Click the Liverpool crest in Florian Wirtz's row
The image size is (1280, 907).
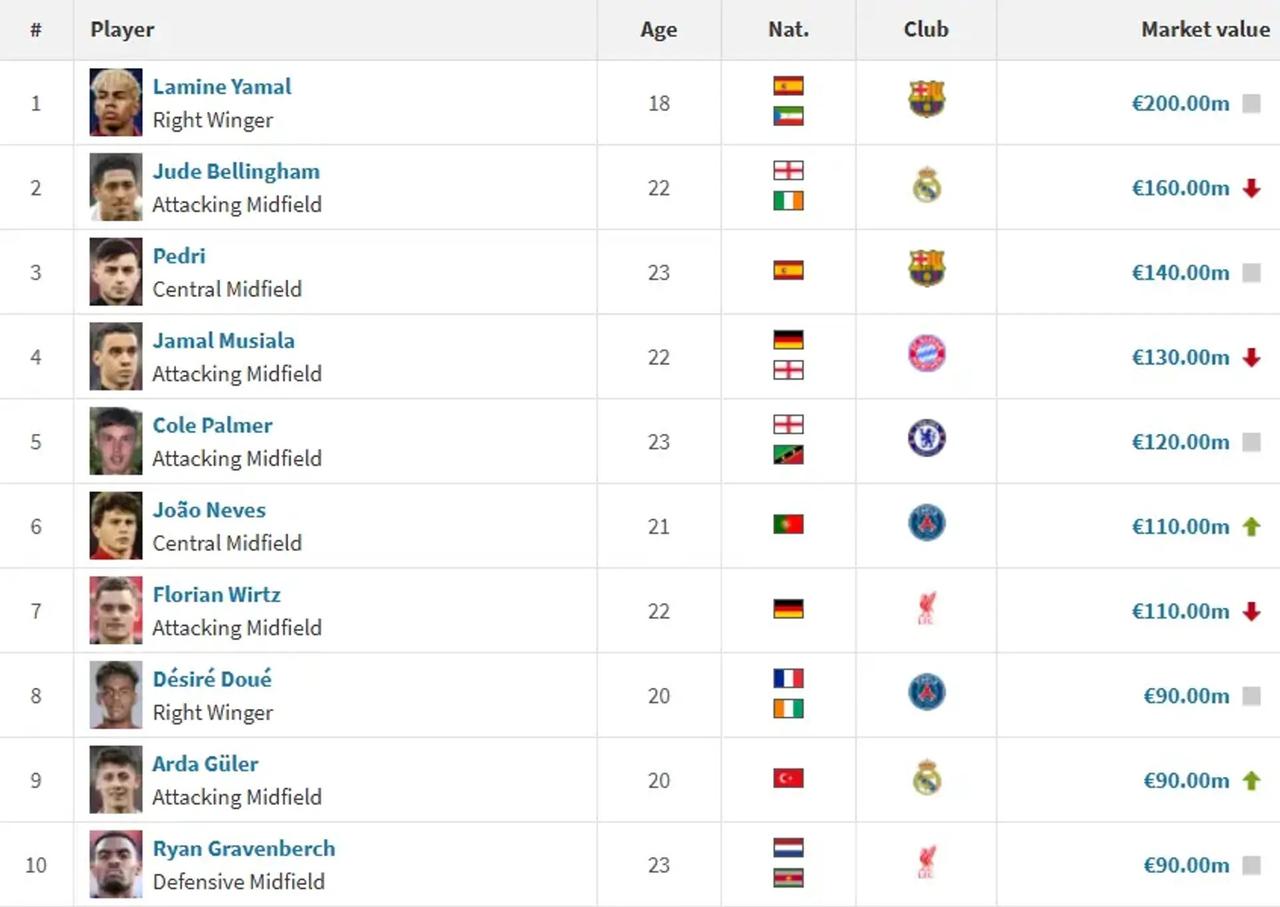pos(926,609)
